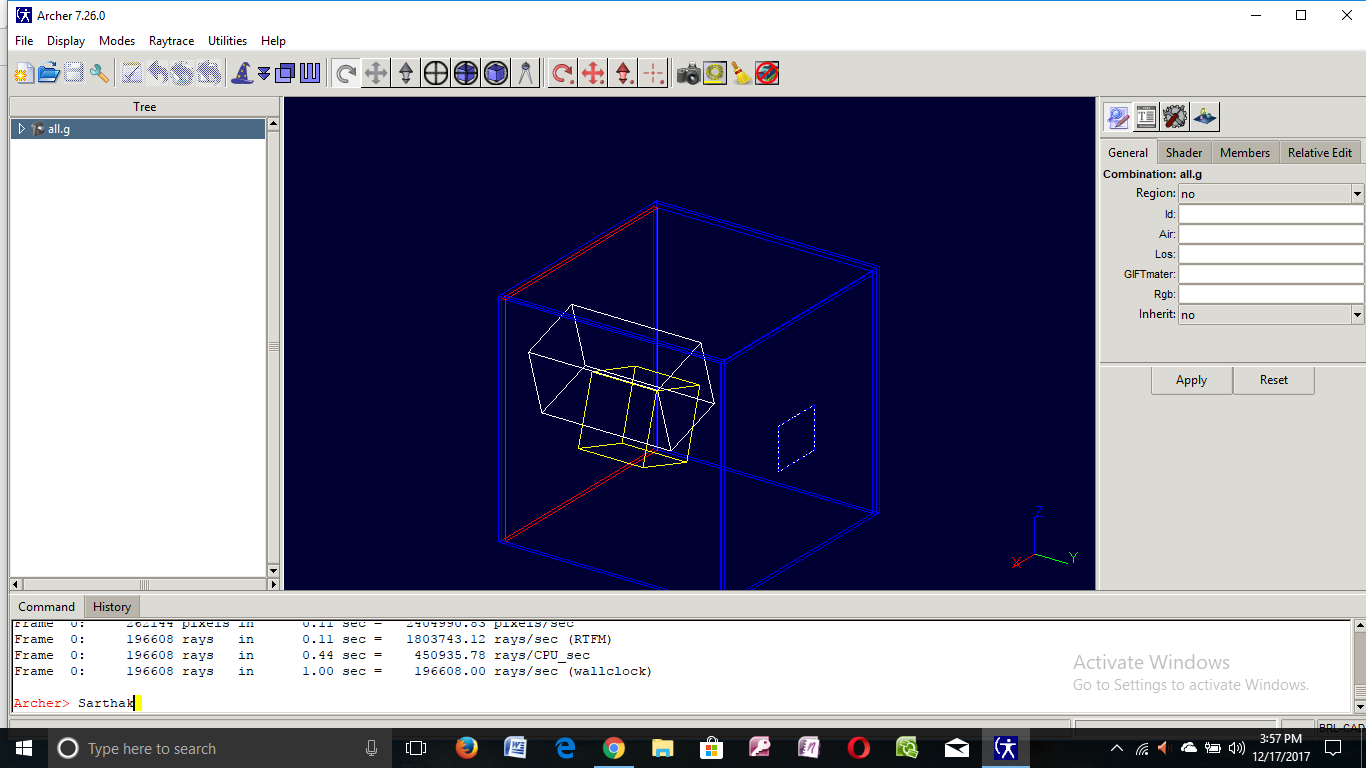Open the Modes menu
Viewport: 1366px width, 768px height.
[x=117, y=41]
